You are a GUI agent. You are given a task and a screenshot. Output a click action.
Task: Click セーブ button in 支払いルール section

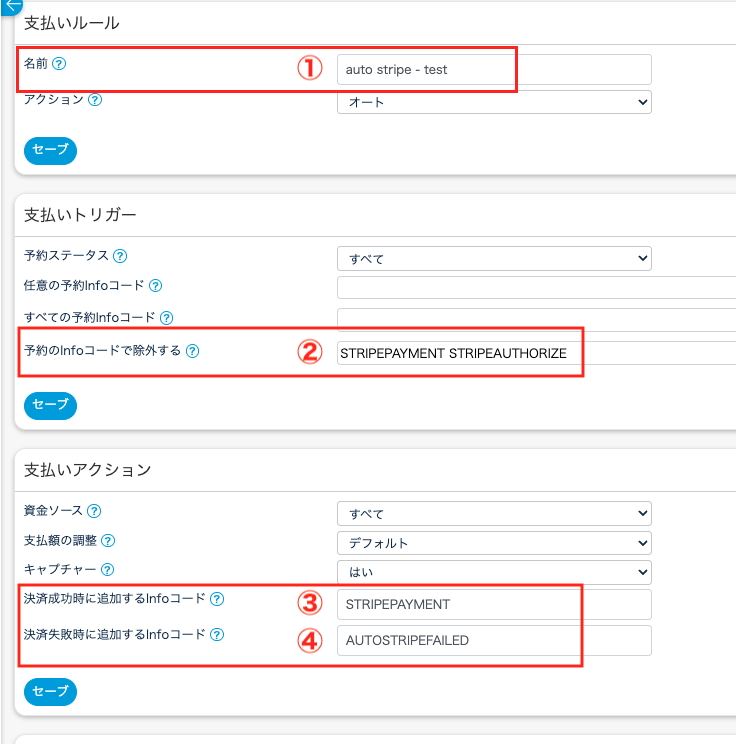[x=50, y=150]
